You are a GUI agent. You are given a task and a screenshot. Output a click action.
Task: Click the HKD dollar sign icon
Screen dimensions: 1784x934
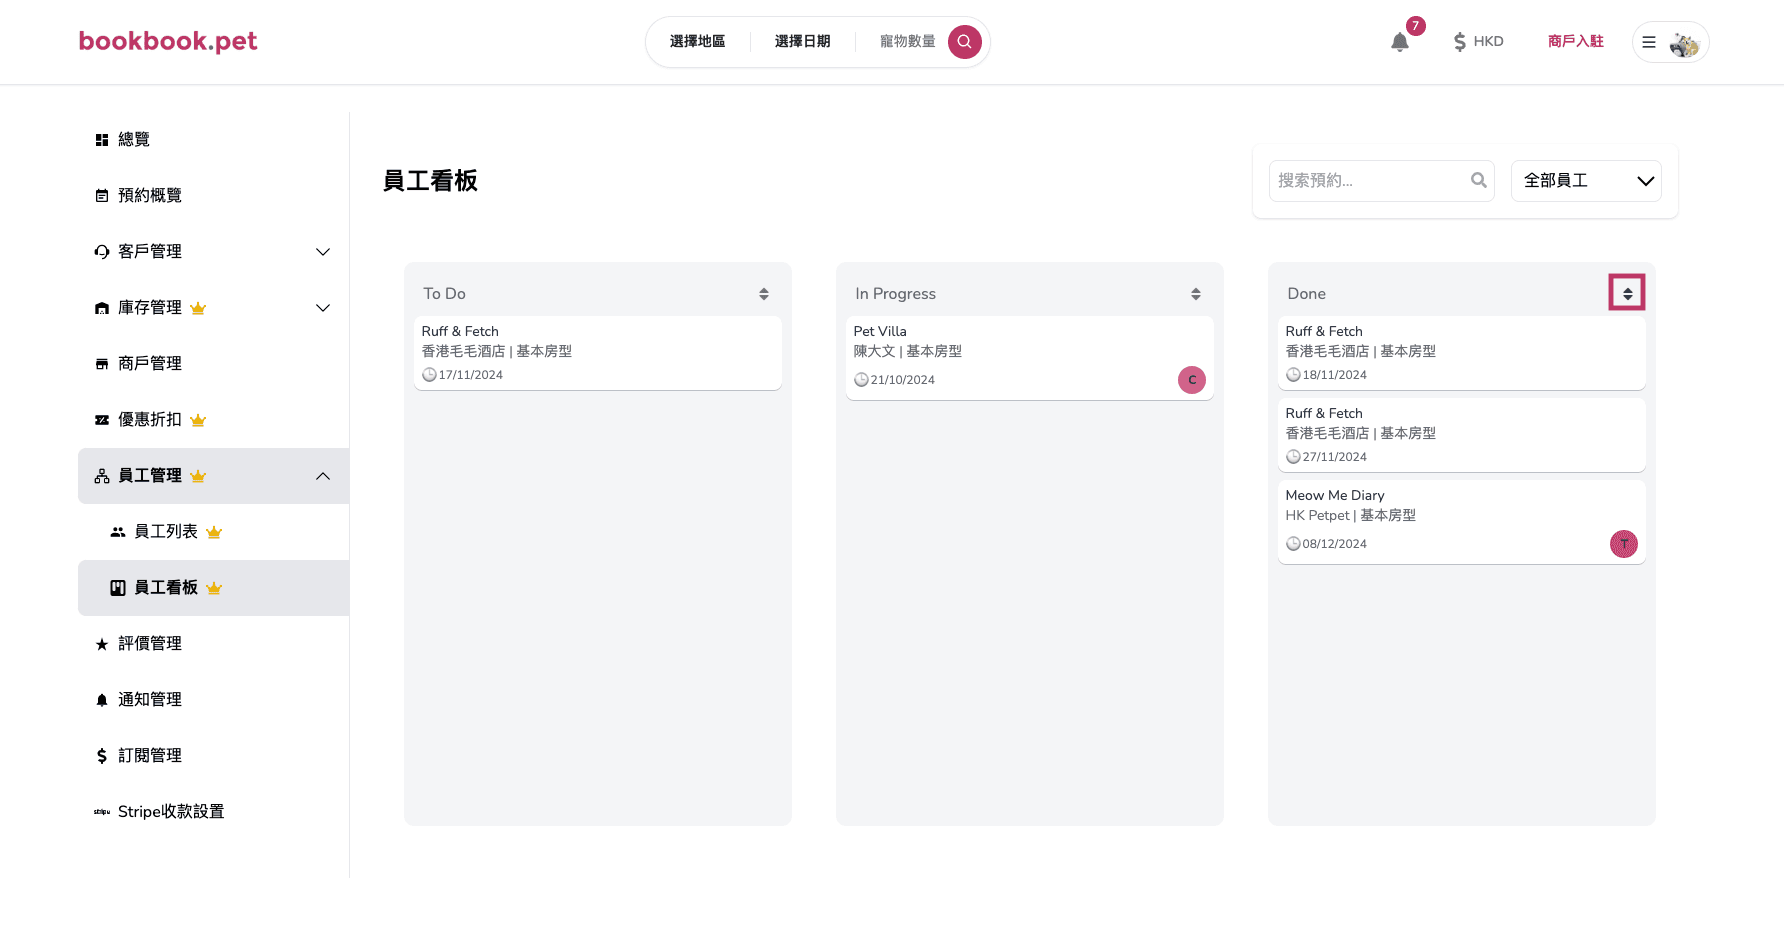1460,42
